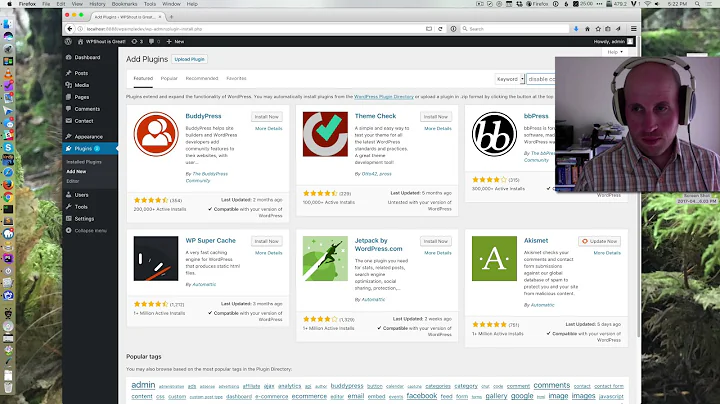The height and width of the screenshot is (404, 720).
Task: Select Installed Plugins submenu item
Action: pyautogui.click(x=84, y=162)
